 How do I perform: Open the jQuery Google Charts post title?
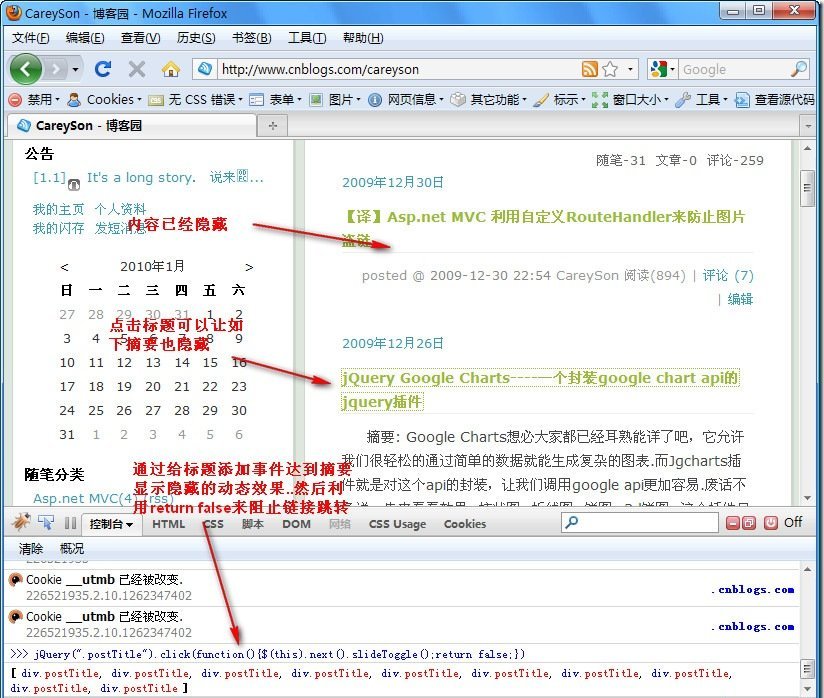click(x=540, y=389)
